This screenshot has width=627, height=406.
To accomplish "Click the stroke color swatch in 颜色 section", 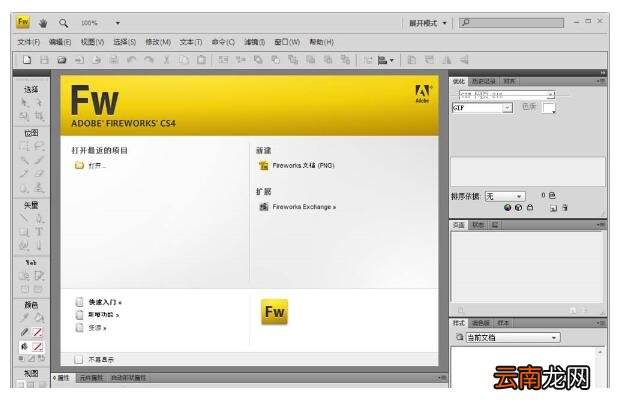I will pyautogui.click(x=38, y=332).
